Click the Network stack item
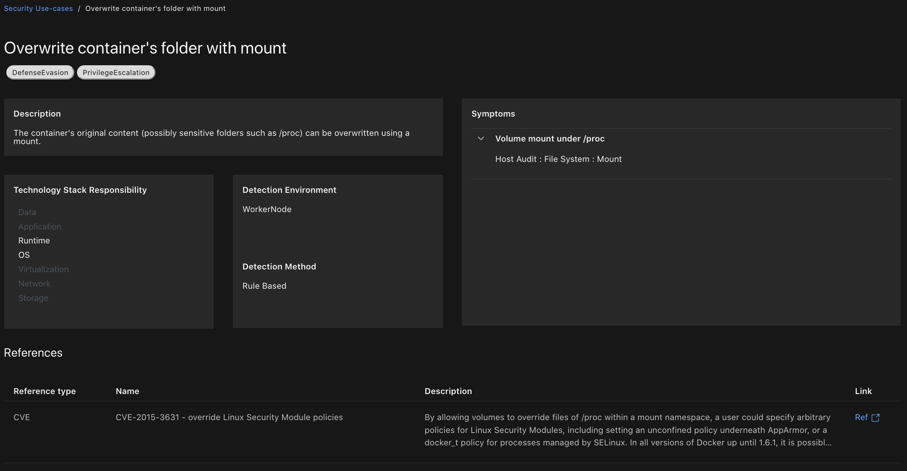Screen dimensions: 907x471 34,284
